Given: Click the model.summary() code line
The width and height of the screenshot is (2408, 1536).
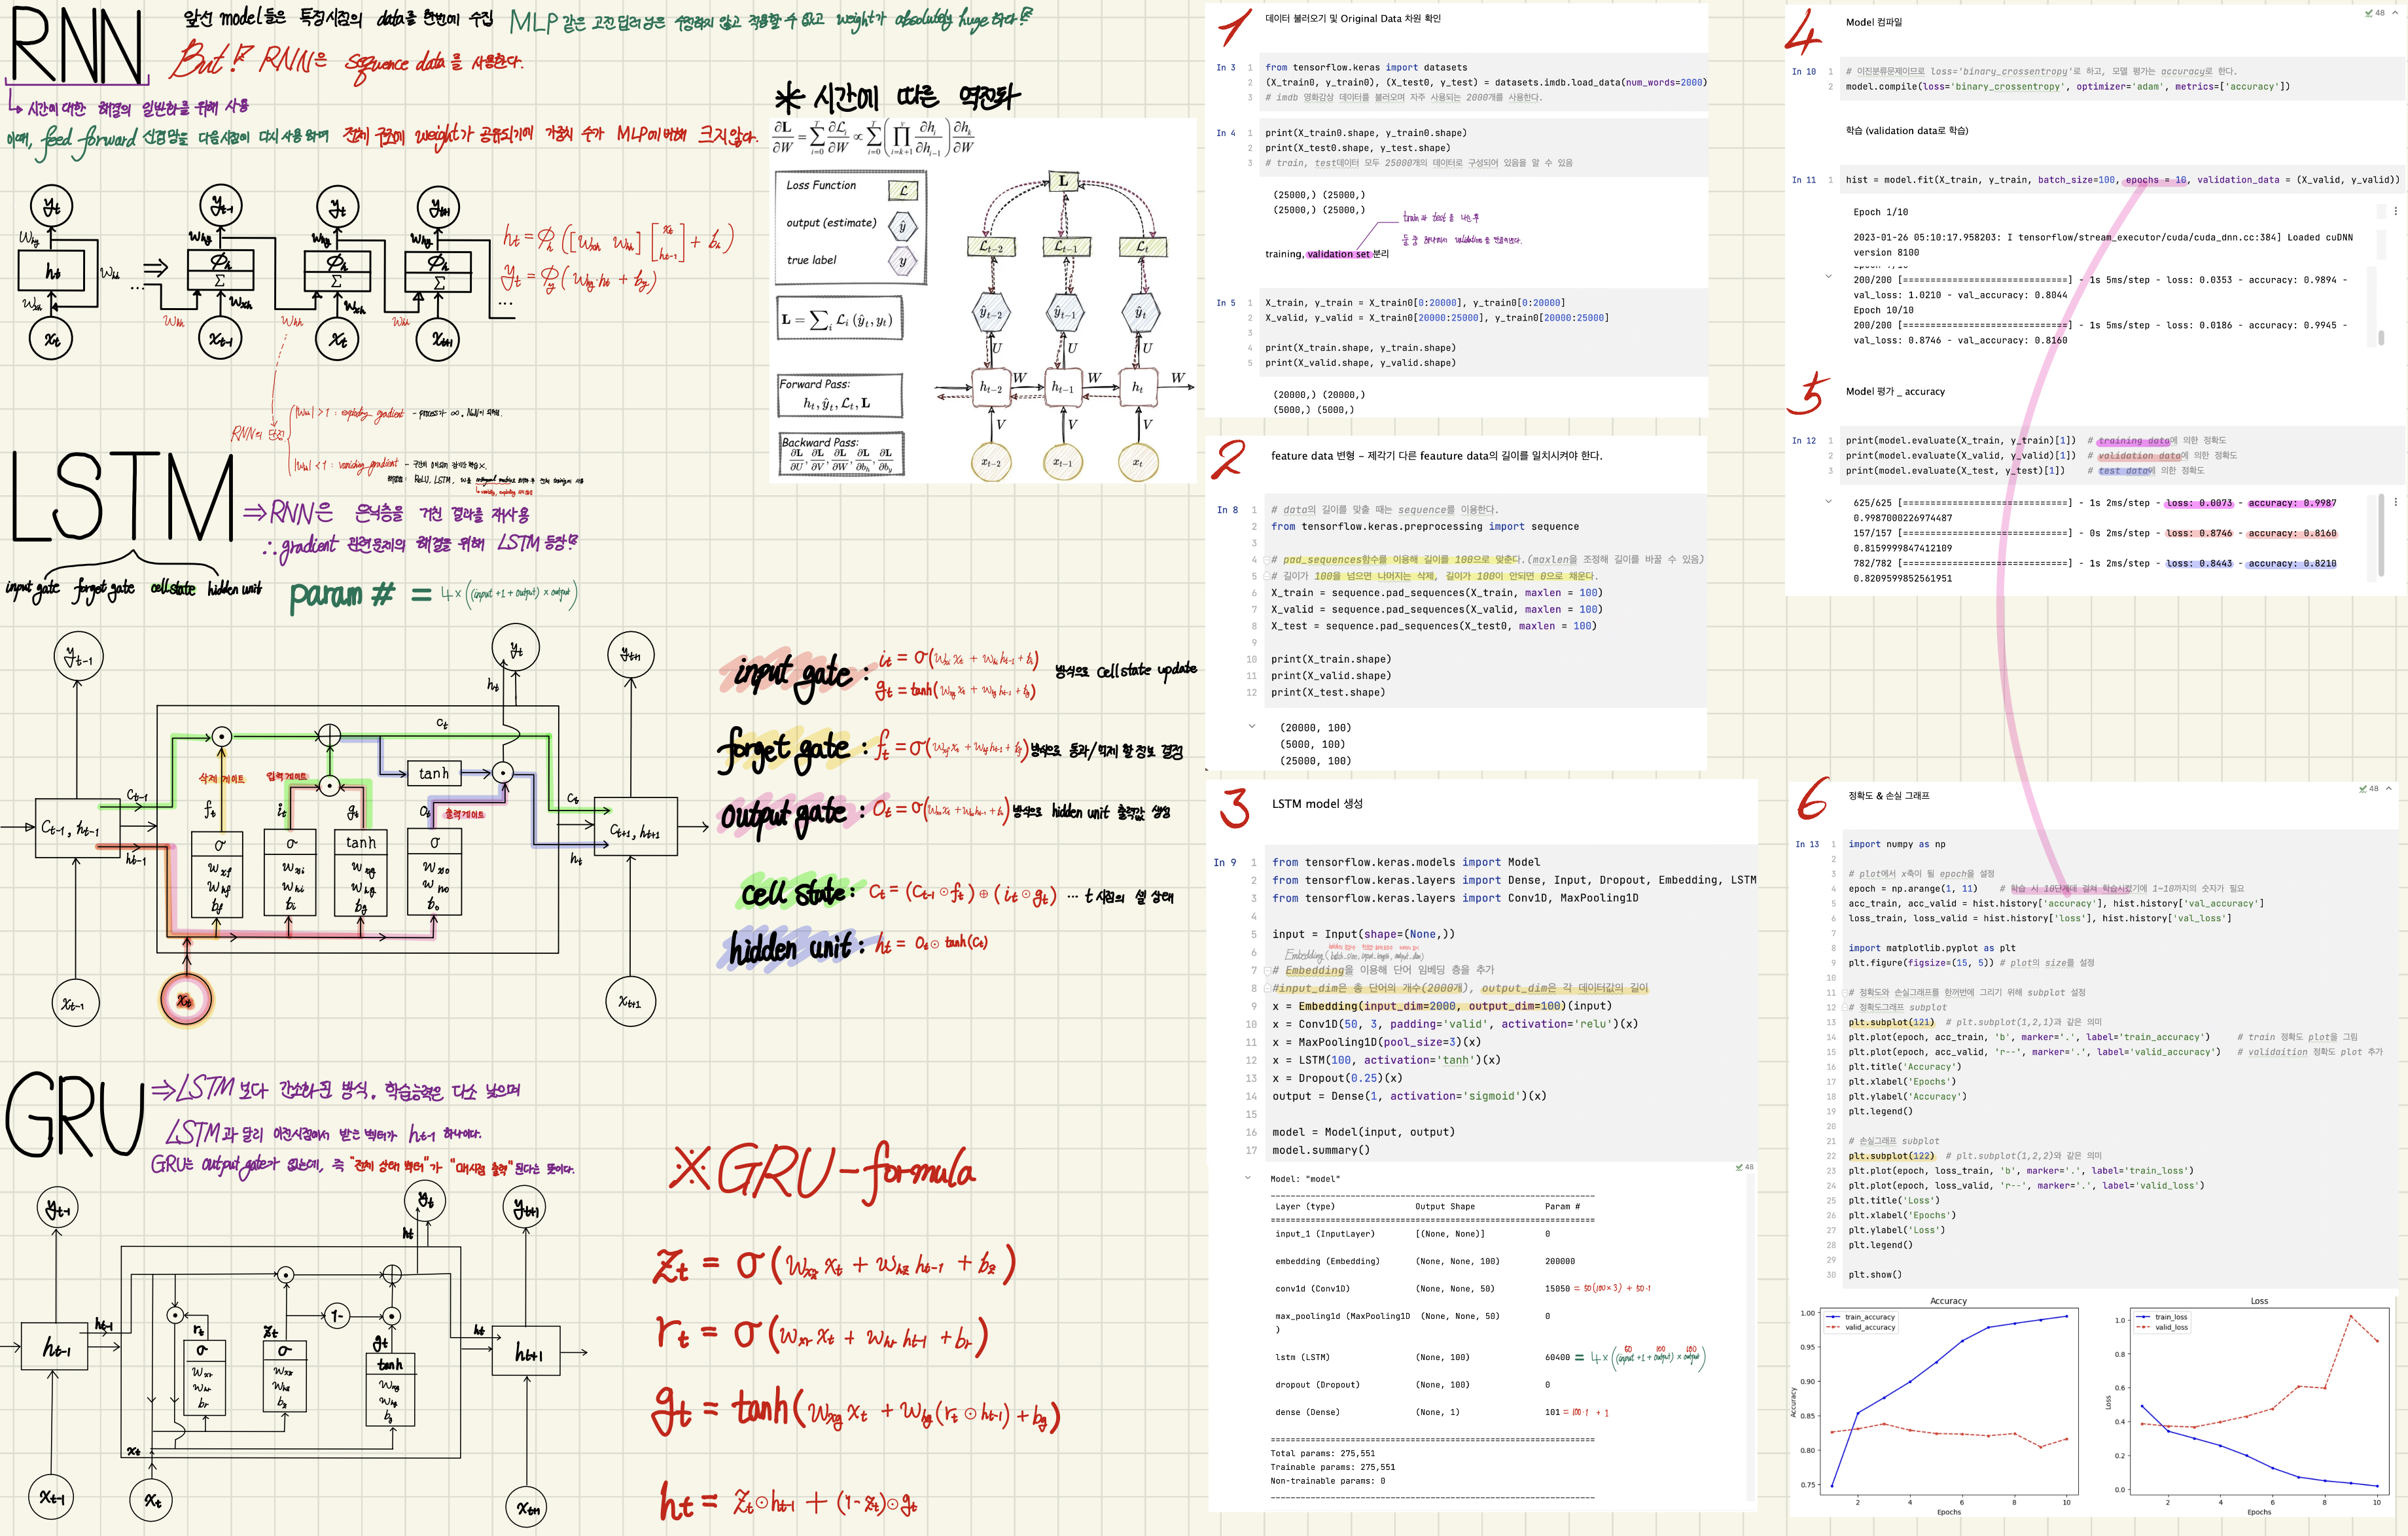Looking at the screenshot, I should coord(1320,1150).
